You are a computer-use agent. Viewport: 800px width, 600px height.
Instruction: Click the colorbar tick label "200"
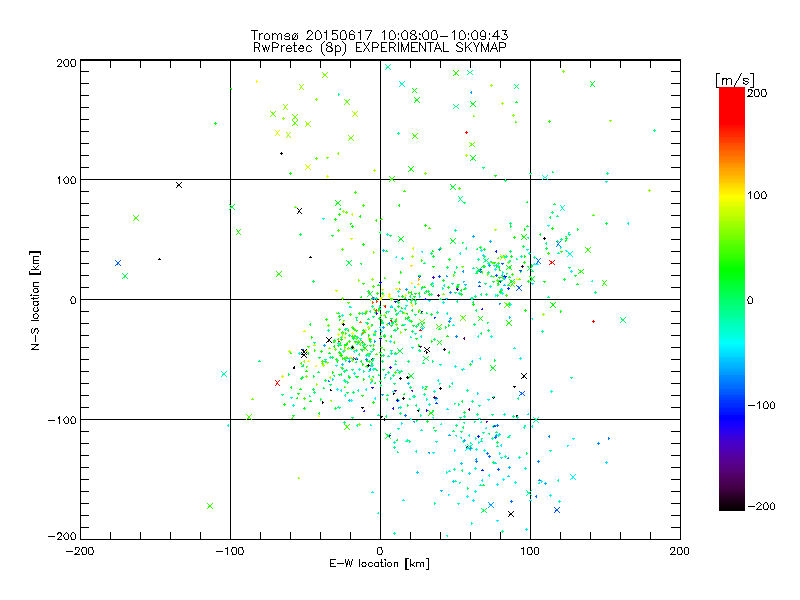757,93
